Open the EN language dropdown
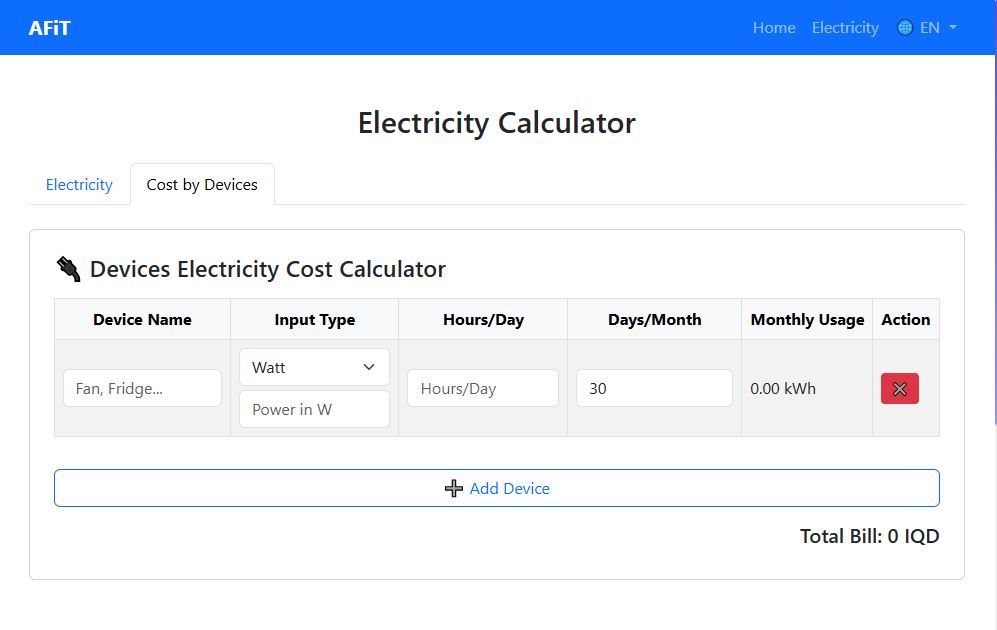Screen dimensions: 997x630 pyautogui.click(x=930, y=27)
